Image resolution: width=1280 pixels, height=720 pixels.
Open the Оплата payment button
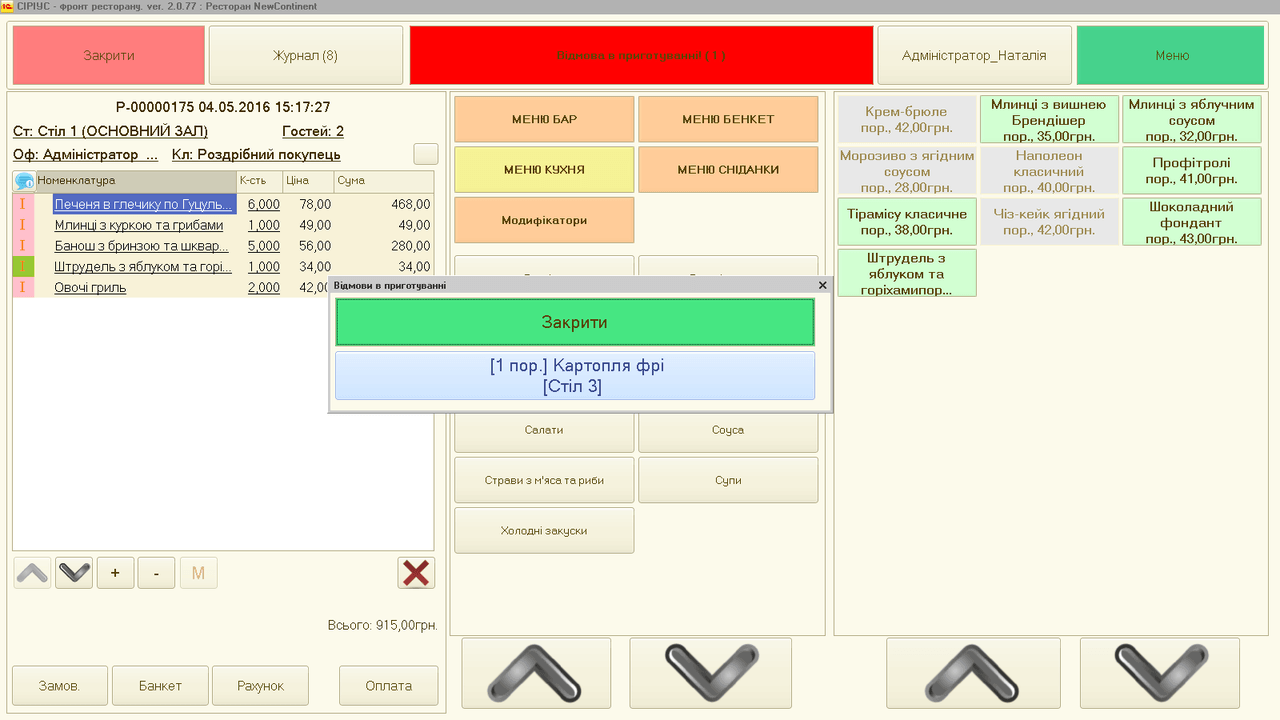click(x=388, y=686)
